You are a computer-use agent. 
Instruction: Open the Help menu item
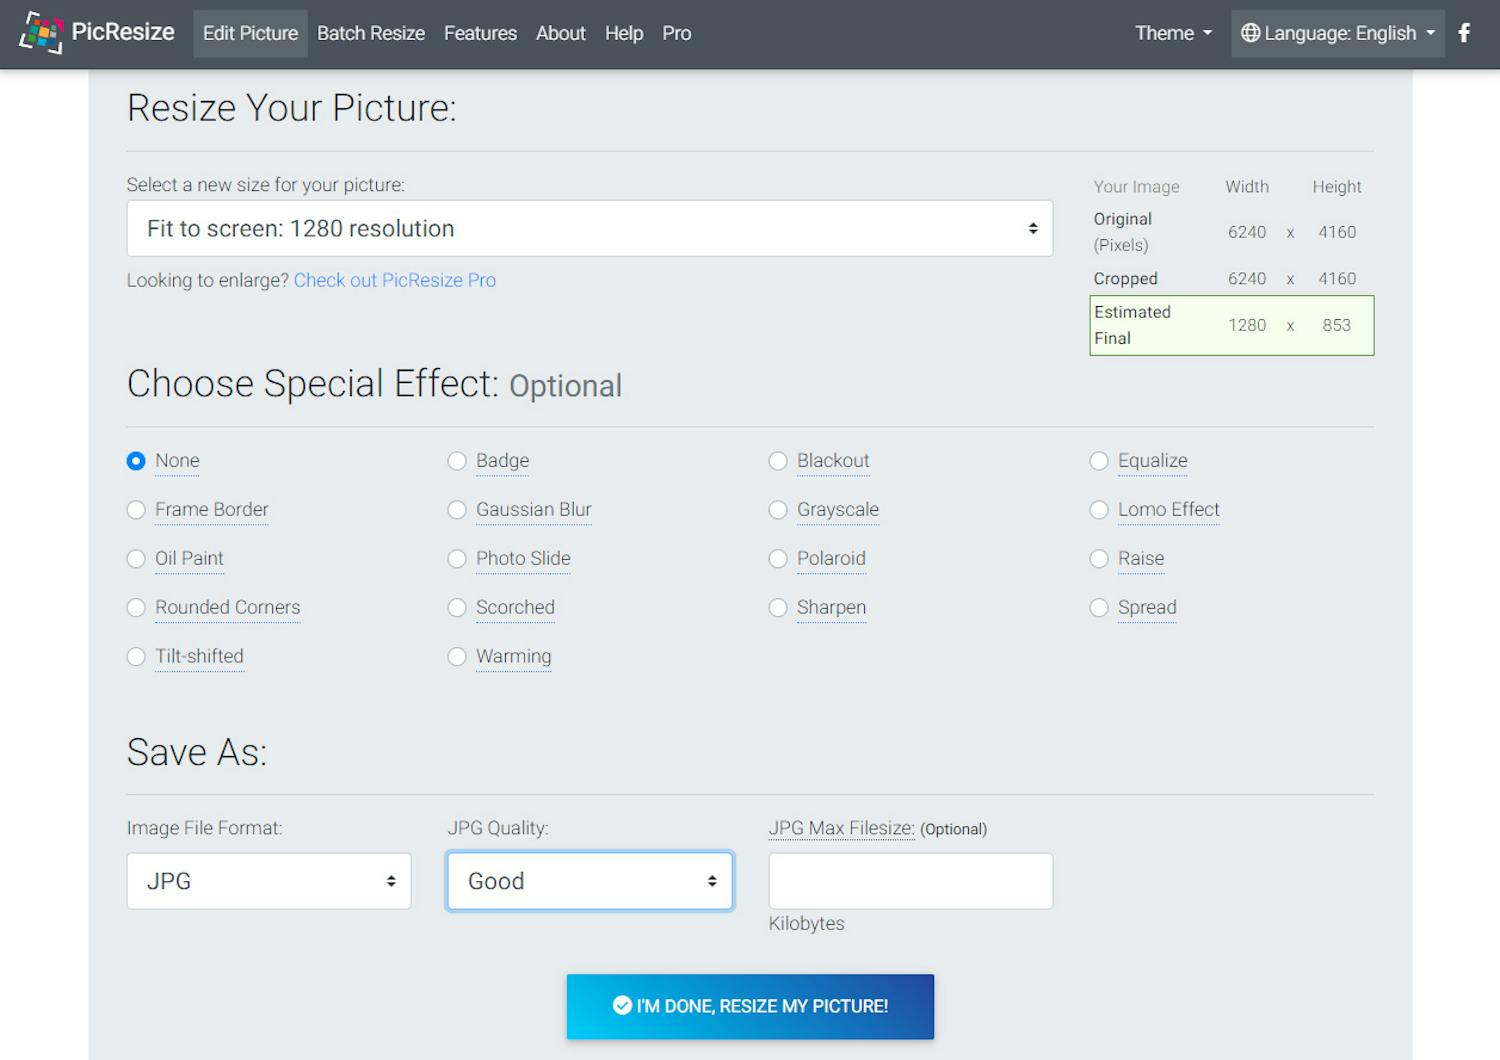tap(623, 33)
